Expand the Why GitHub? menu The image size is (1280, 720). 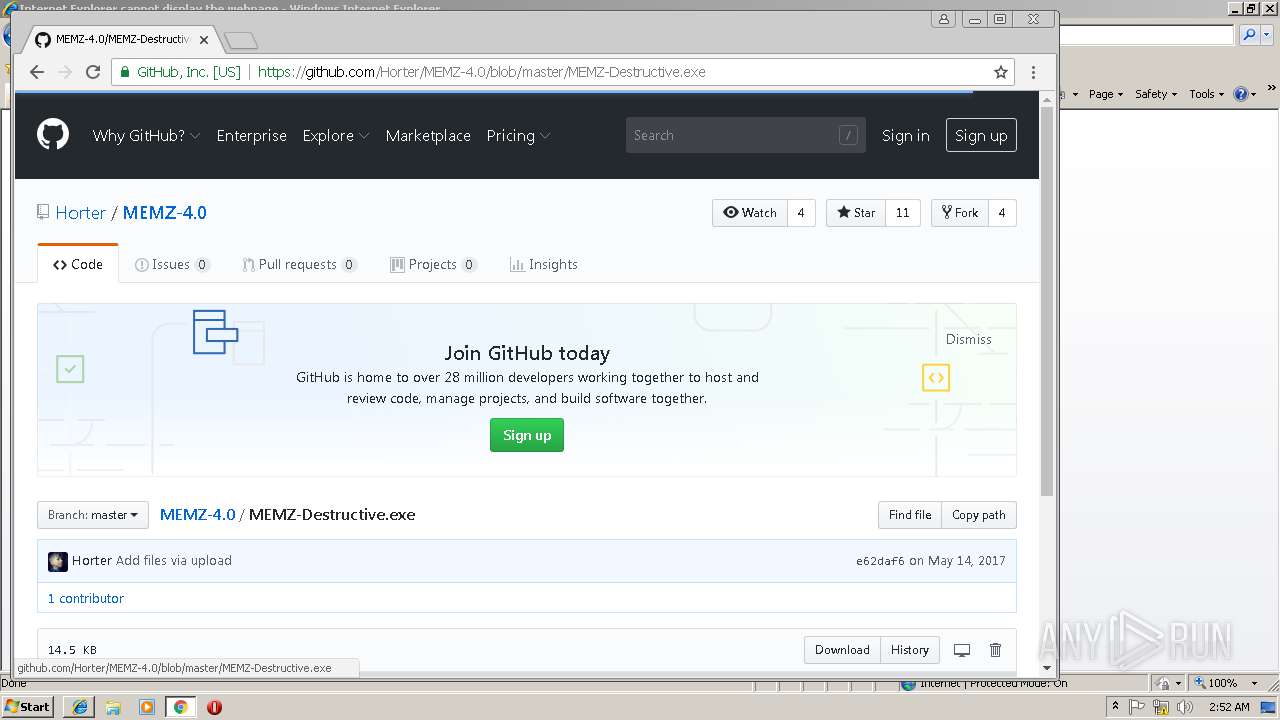click(146, 136)
